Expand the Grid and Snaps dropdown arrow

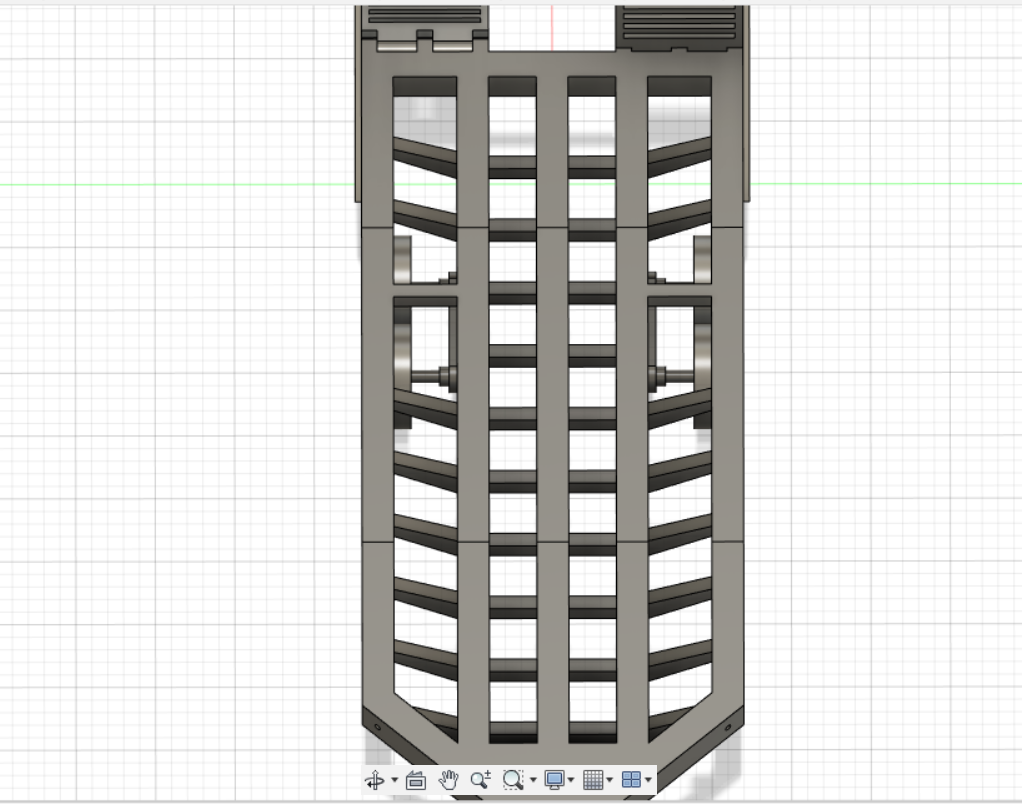(609, 780)
